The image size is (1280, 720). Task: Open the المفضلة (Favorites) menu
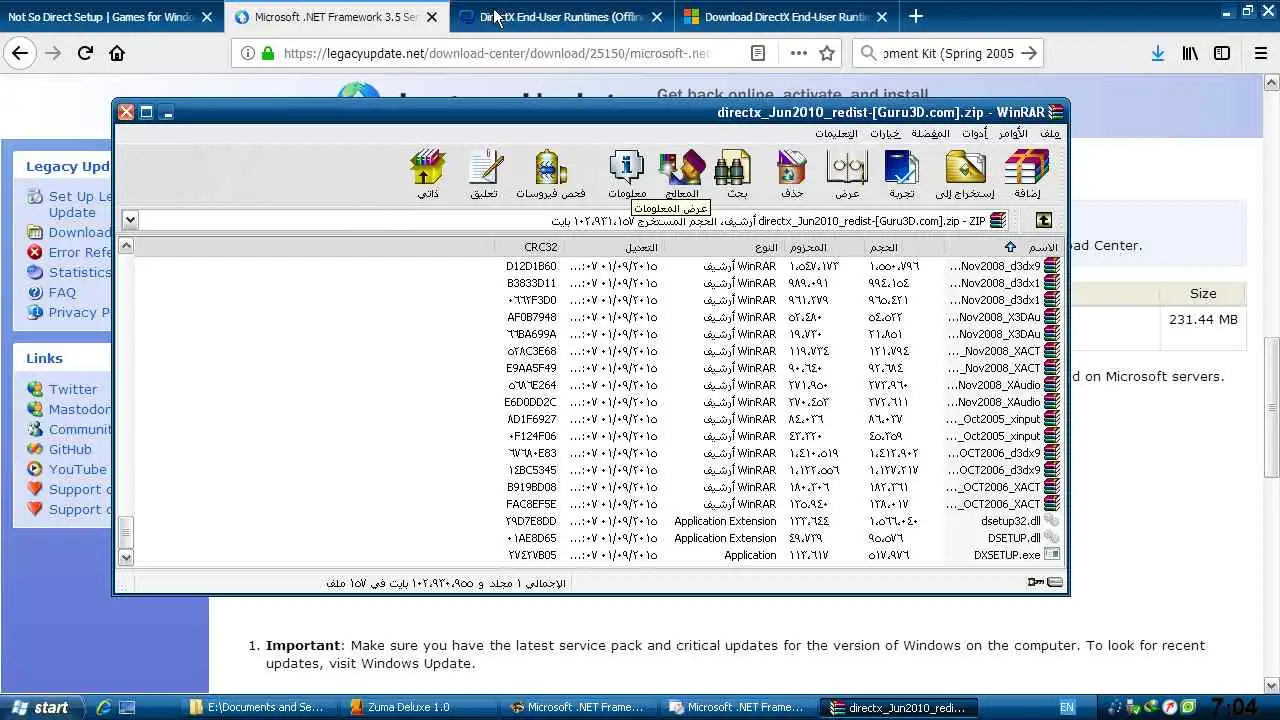tap(930, 133)
